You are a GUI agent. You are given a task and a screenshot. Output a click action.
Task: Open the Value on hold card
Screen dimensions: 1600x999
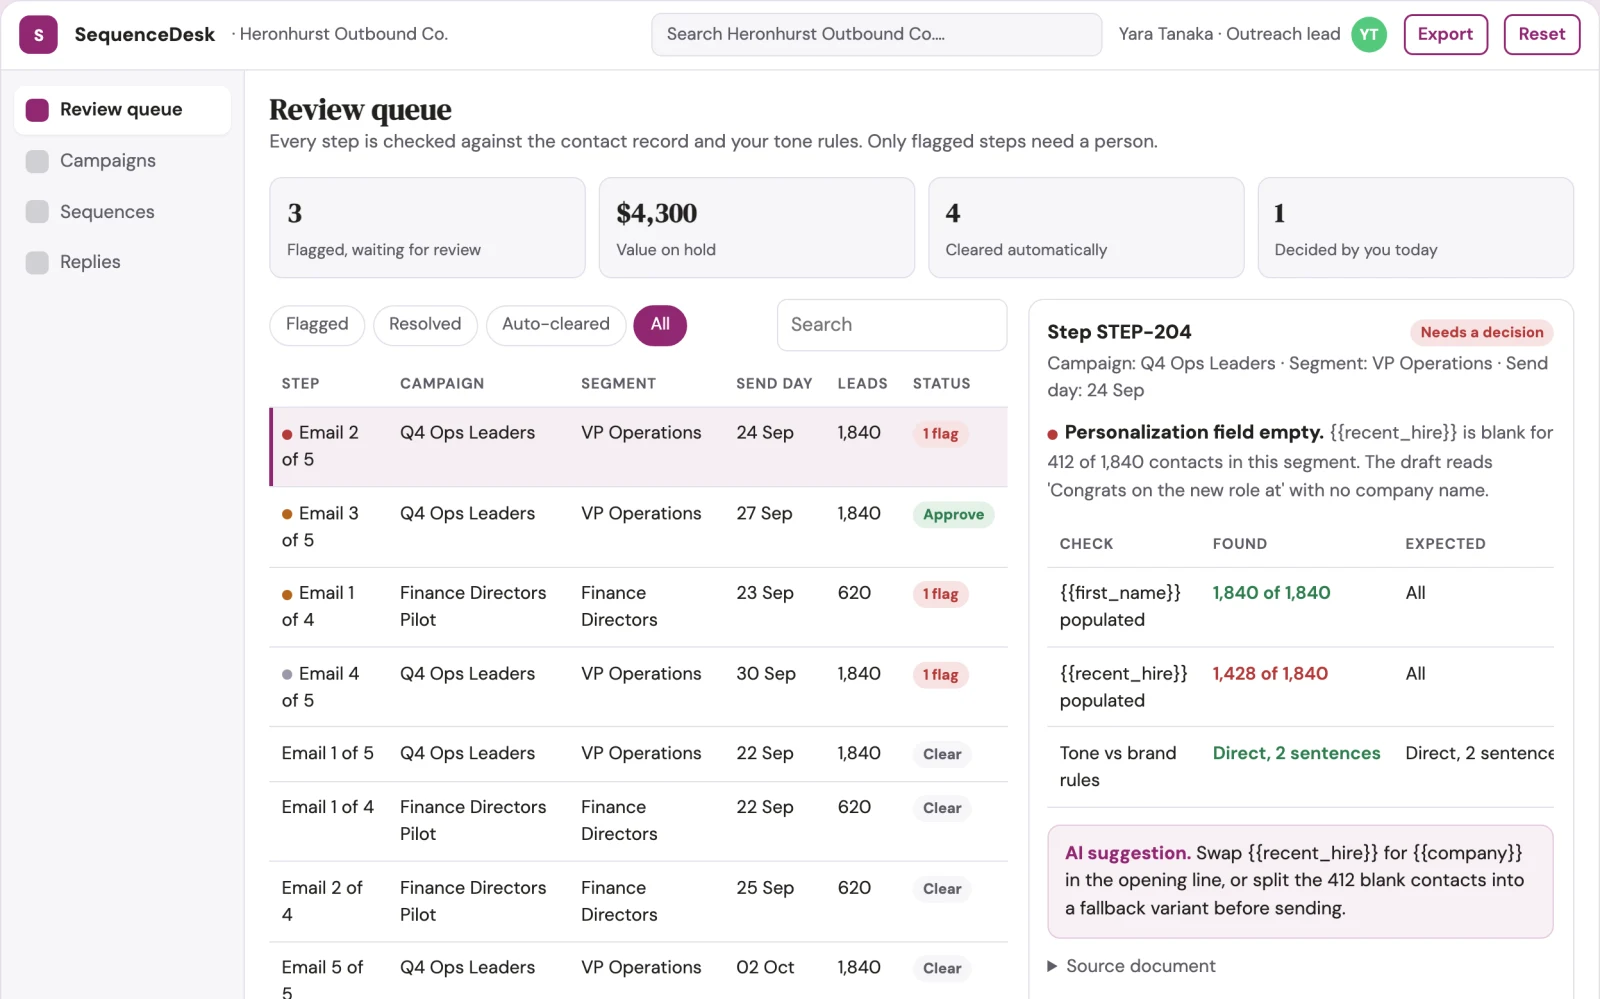click(x=756, y=228)
